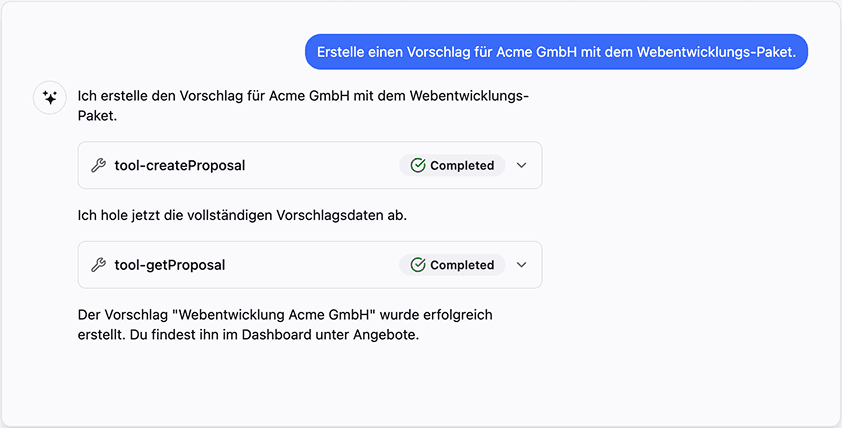This screenshot has height=428, width=842.
Task: Click the text "Ich hole jetzt die vollständigen Vorschlagsdaten ab"
Action: (242, 215)
